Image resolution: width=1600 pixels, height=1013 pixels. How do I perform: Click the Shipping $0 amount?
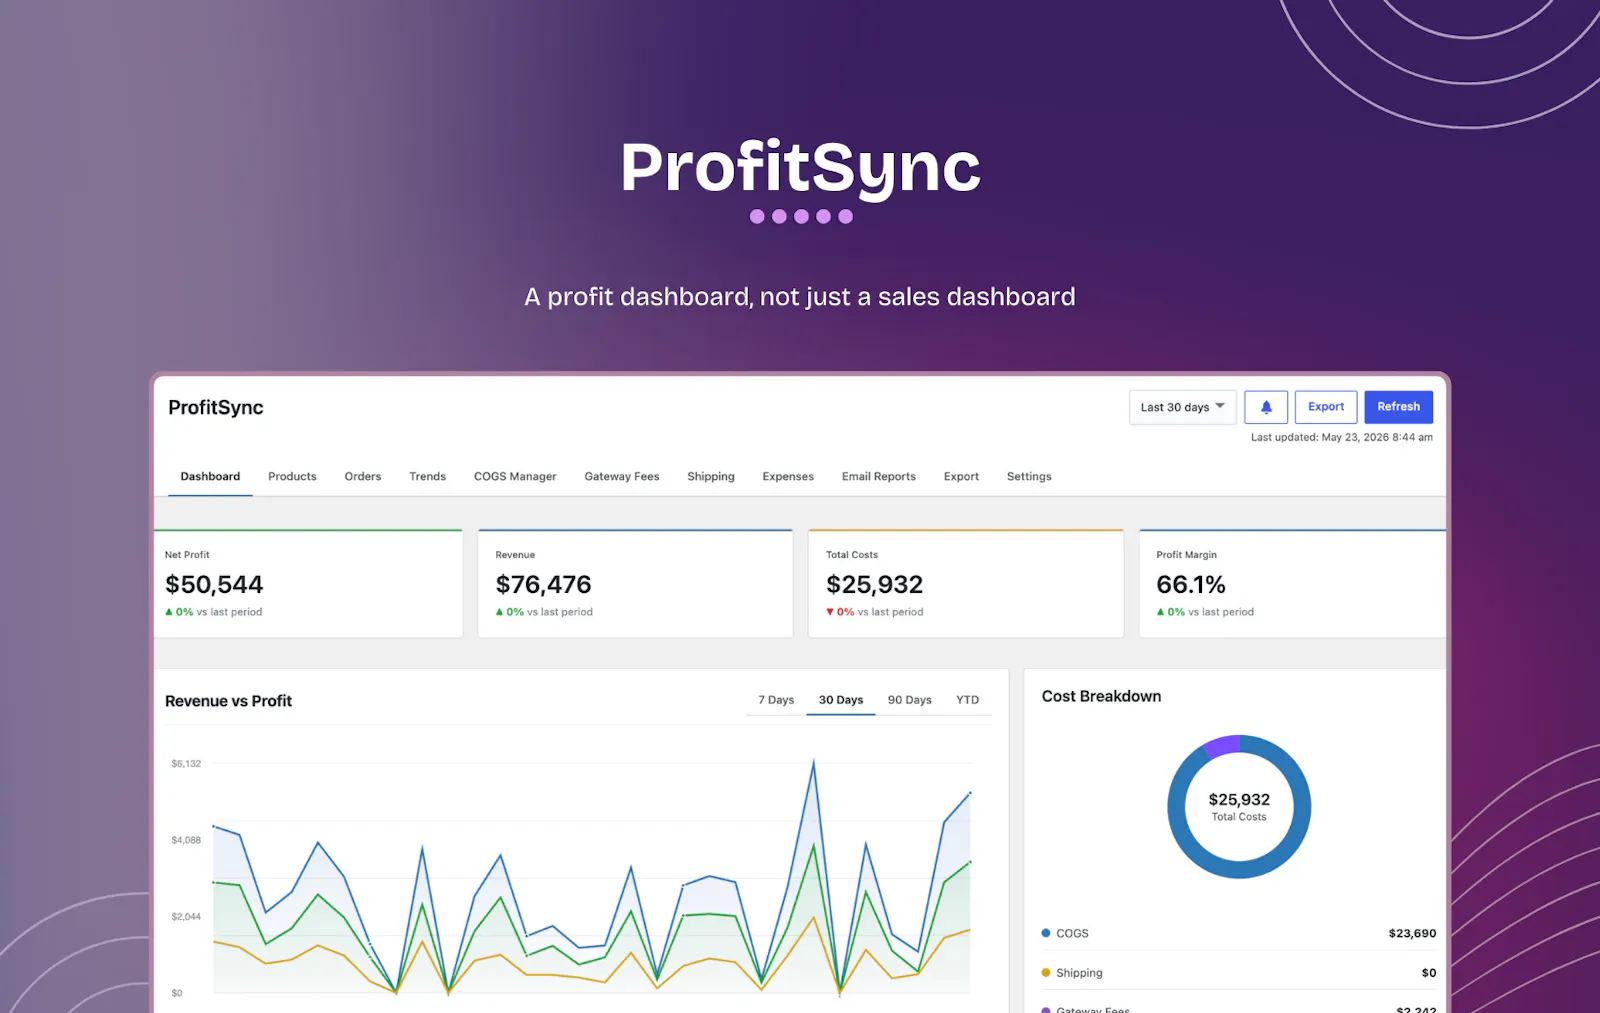pyautogui.click(x=1429, y=972)
